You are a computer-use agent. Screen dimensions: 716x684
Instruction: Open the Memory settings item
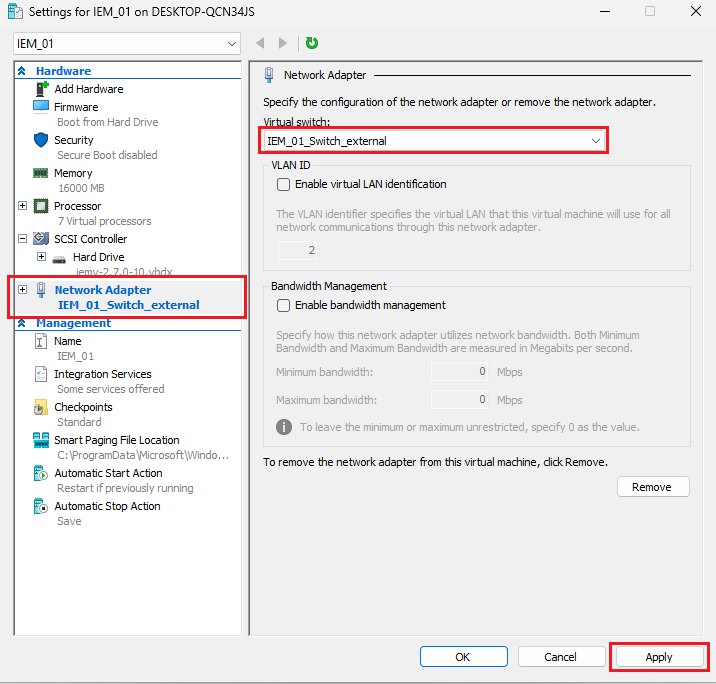pos(73,173)
